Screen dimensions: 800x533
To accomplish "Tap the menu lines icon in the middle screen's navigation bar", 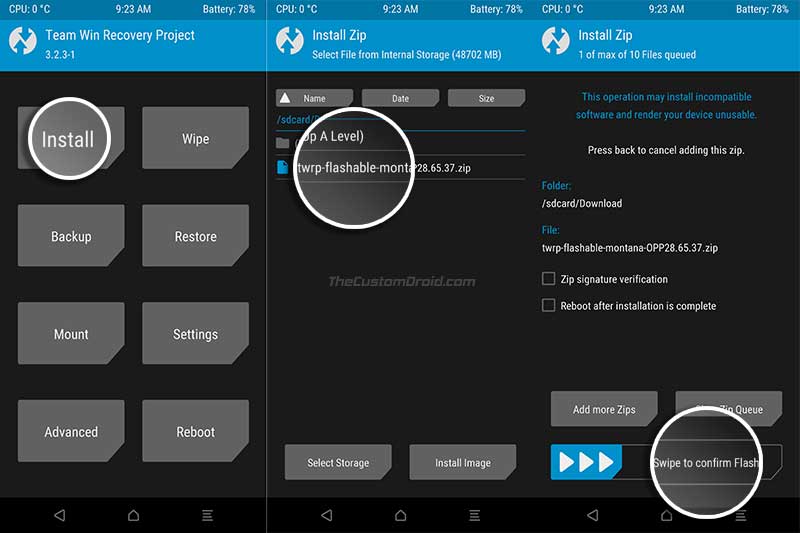I will [474, 515].
